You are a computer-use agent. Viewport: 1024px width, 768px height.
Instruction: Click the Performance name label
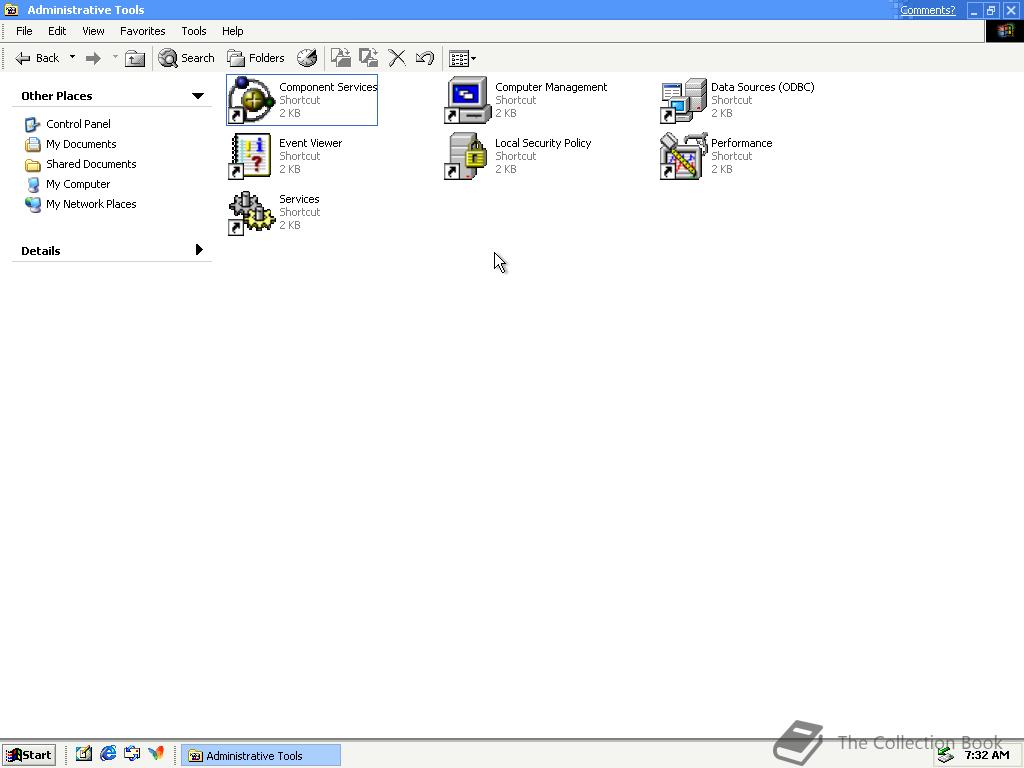click(741, 143)
